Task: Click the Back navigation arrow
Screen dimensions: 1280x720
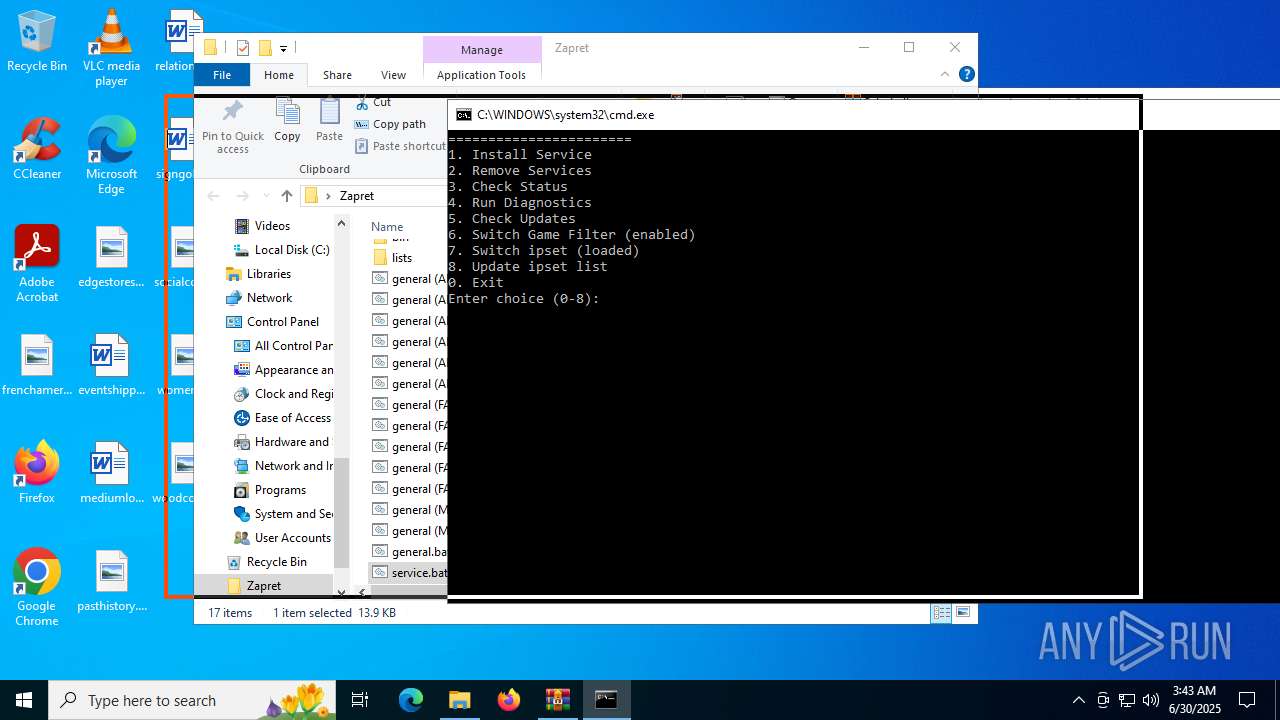Action: click(212, 196)
